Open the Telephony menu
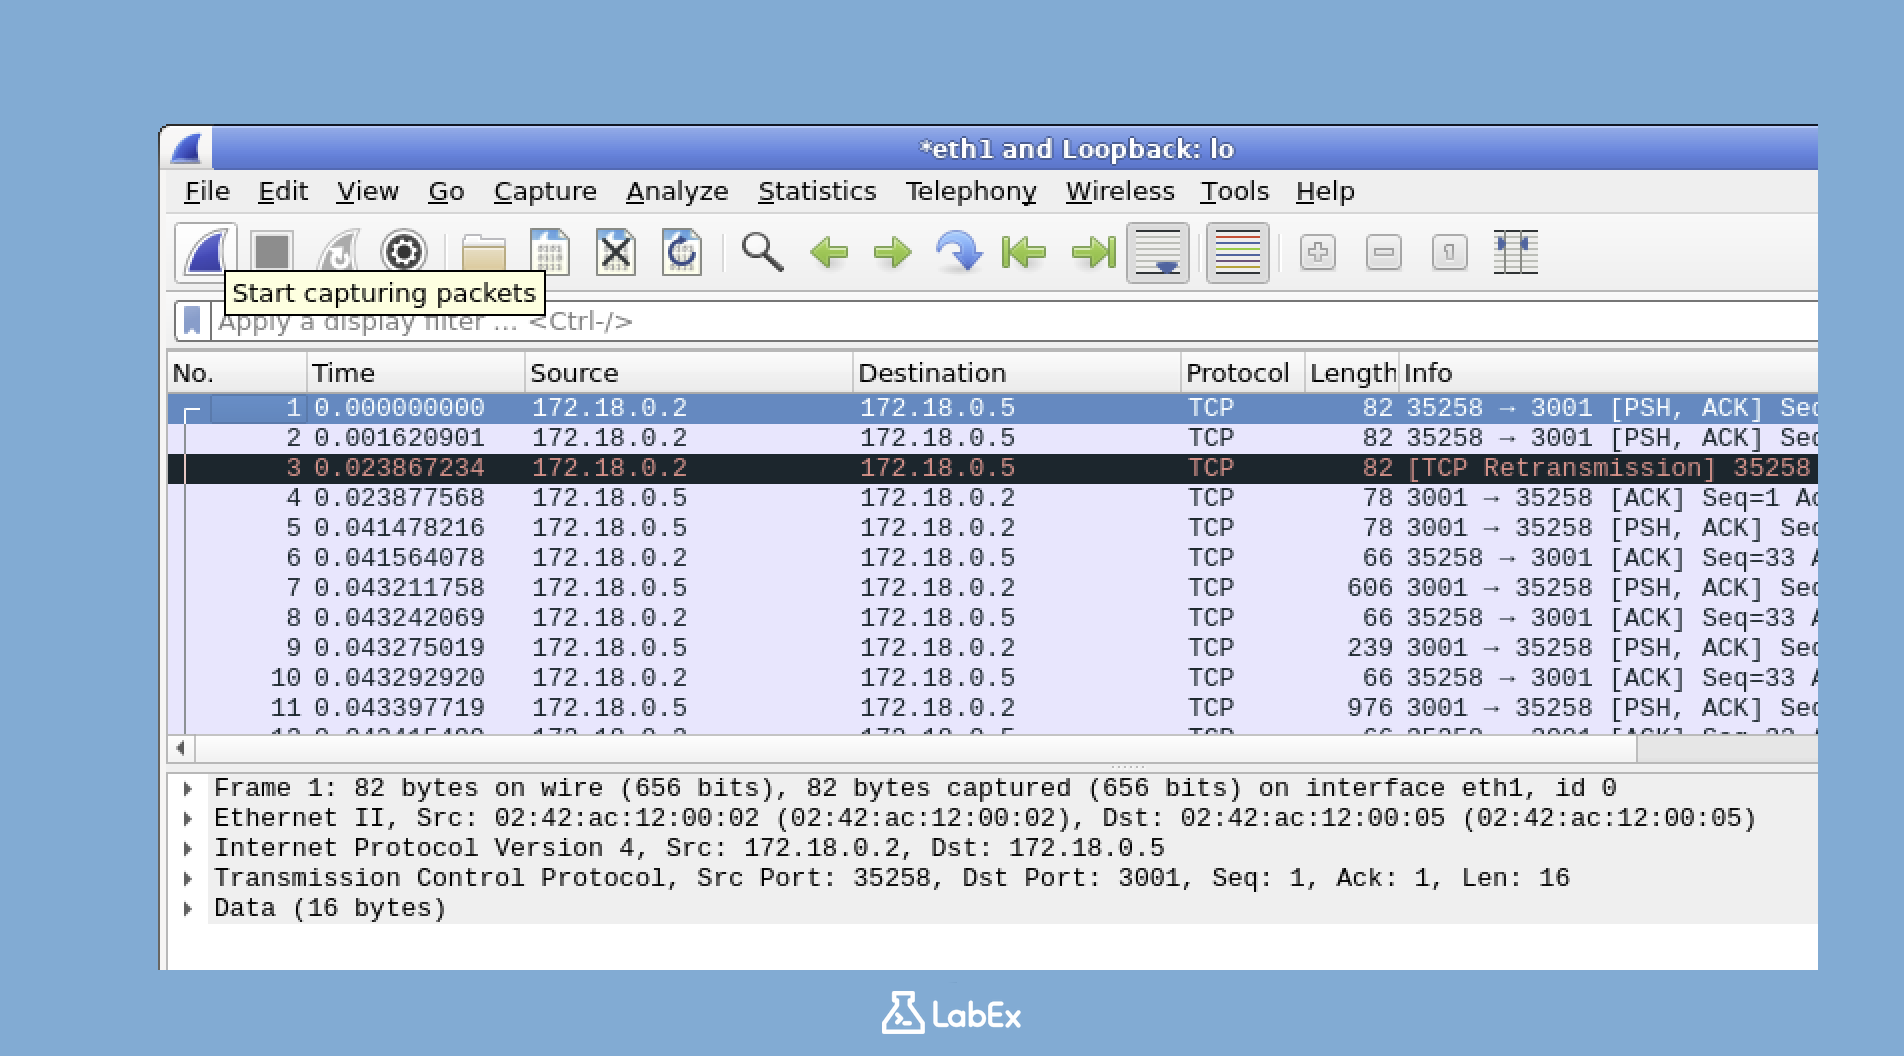1904x1056 pixels. [x=971, y=191]
